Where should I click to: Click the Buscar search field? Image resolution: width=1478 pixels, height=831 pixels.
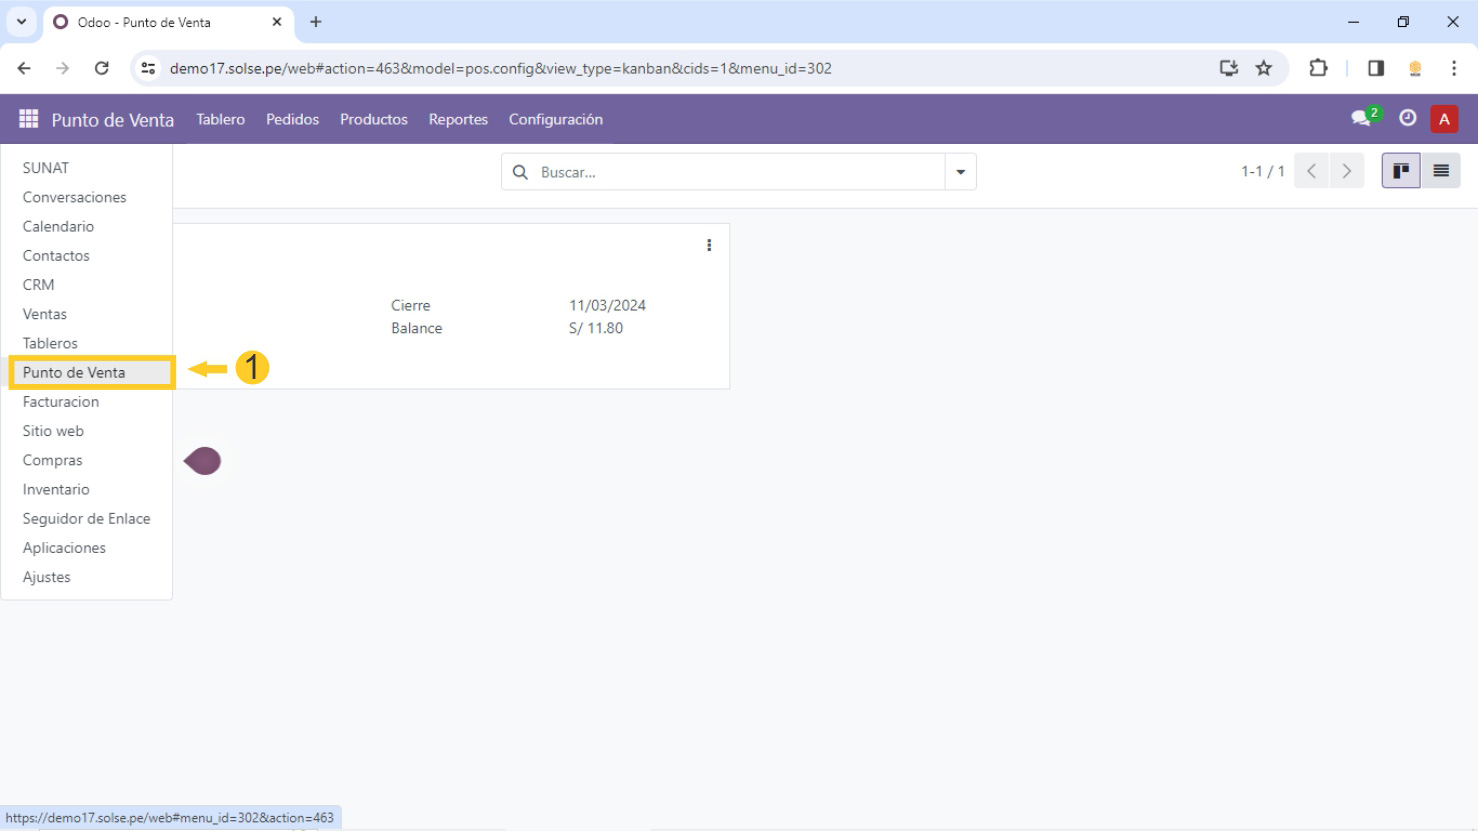click(x=735, y=172)
